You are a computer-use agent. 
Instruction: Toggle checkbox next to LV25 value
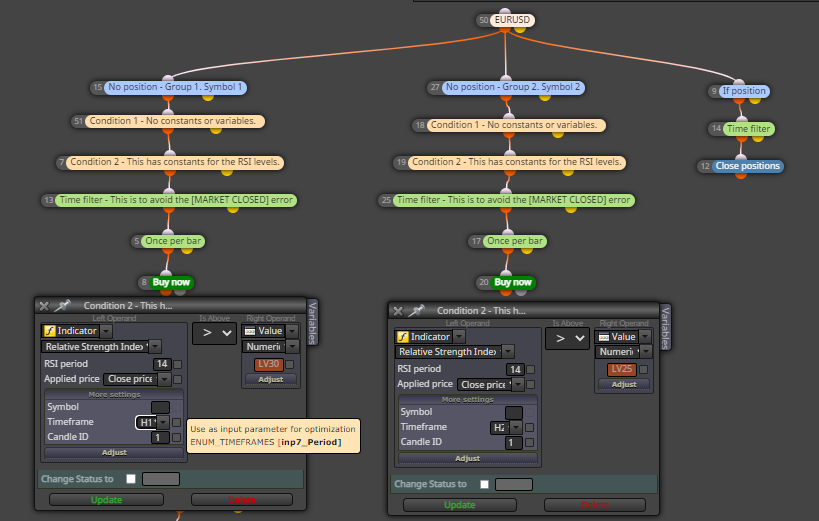644,369
